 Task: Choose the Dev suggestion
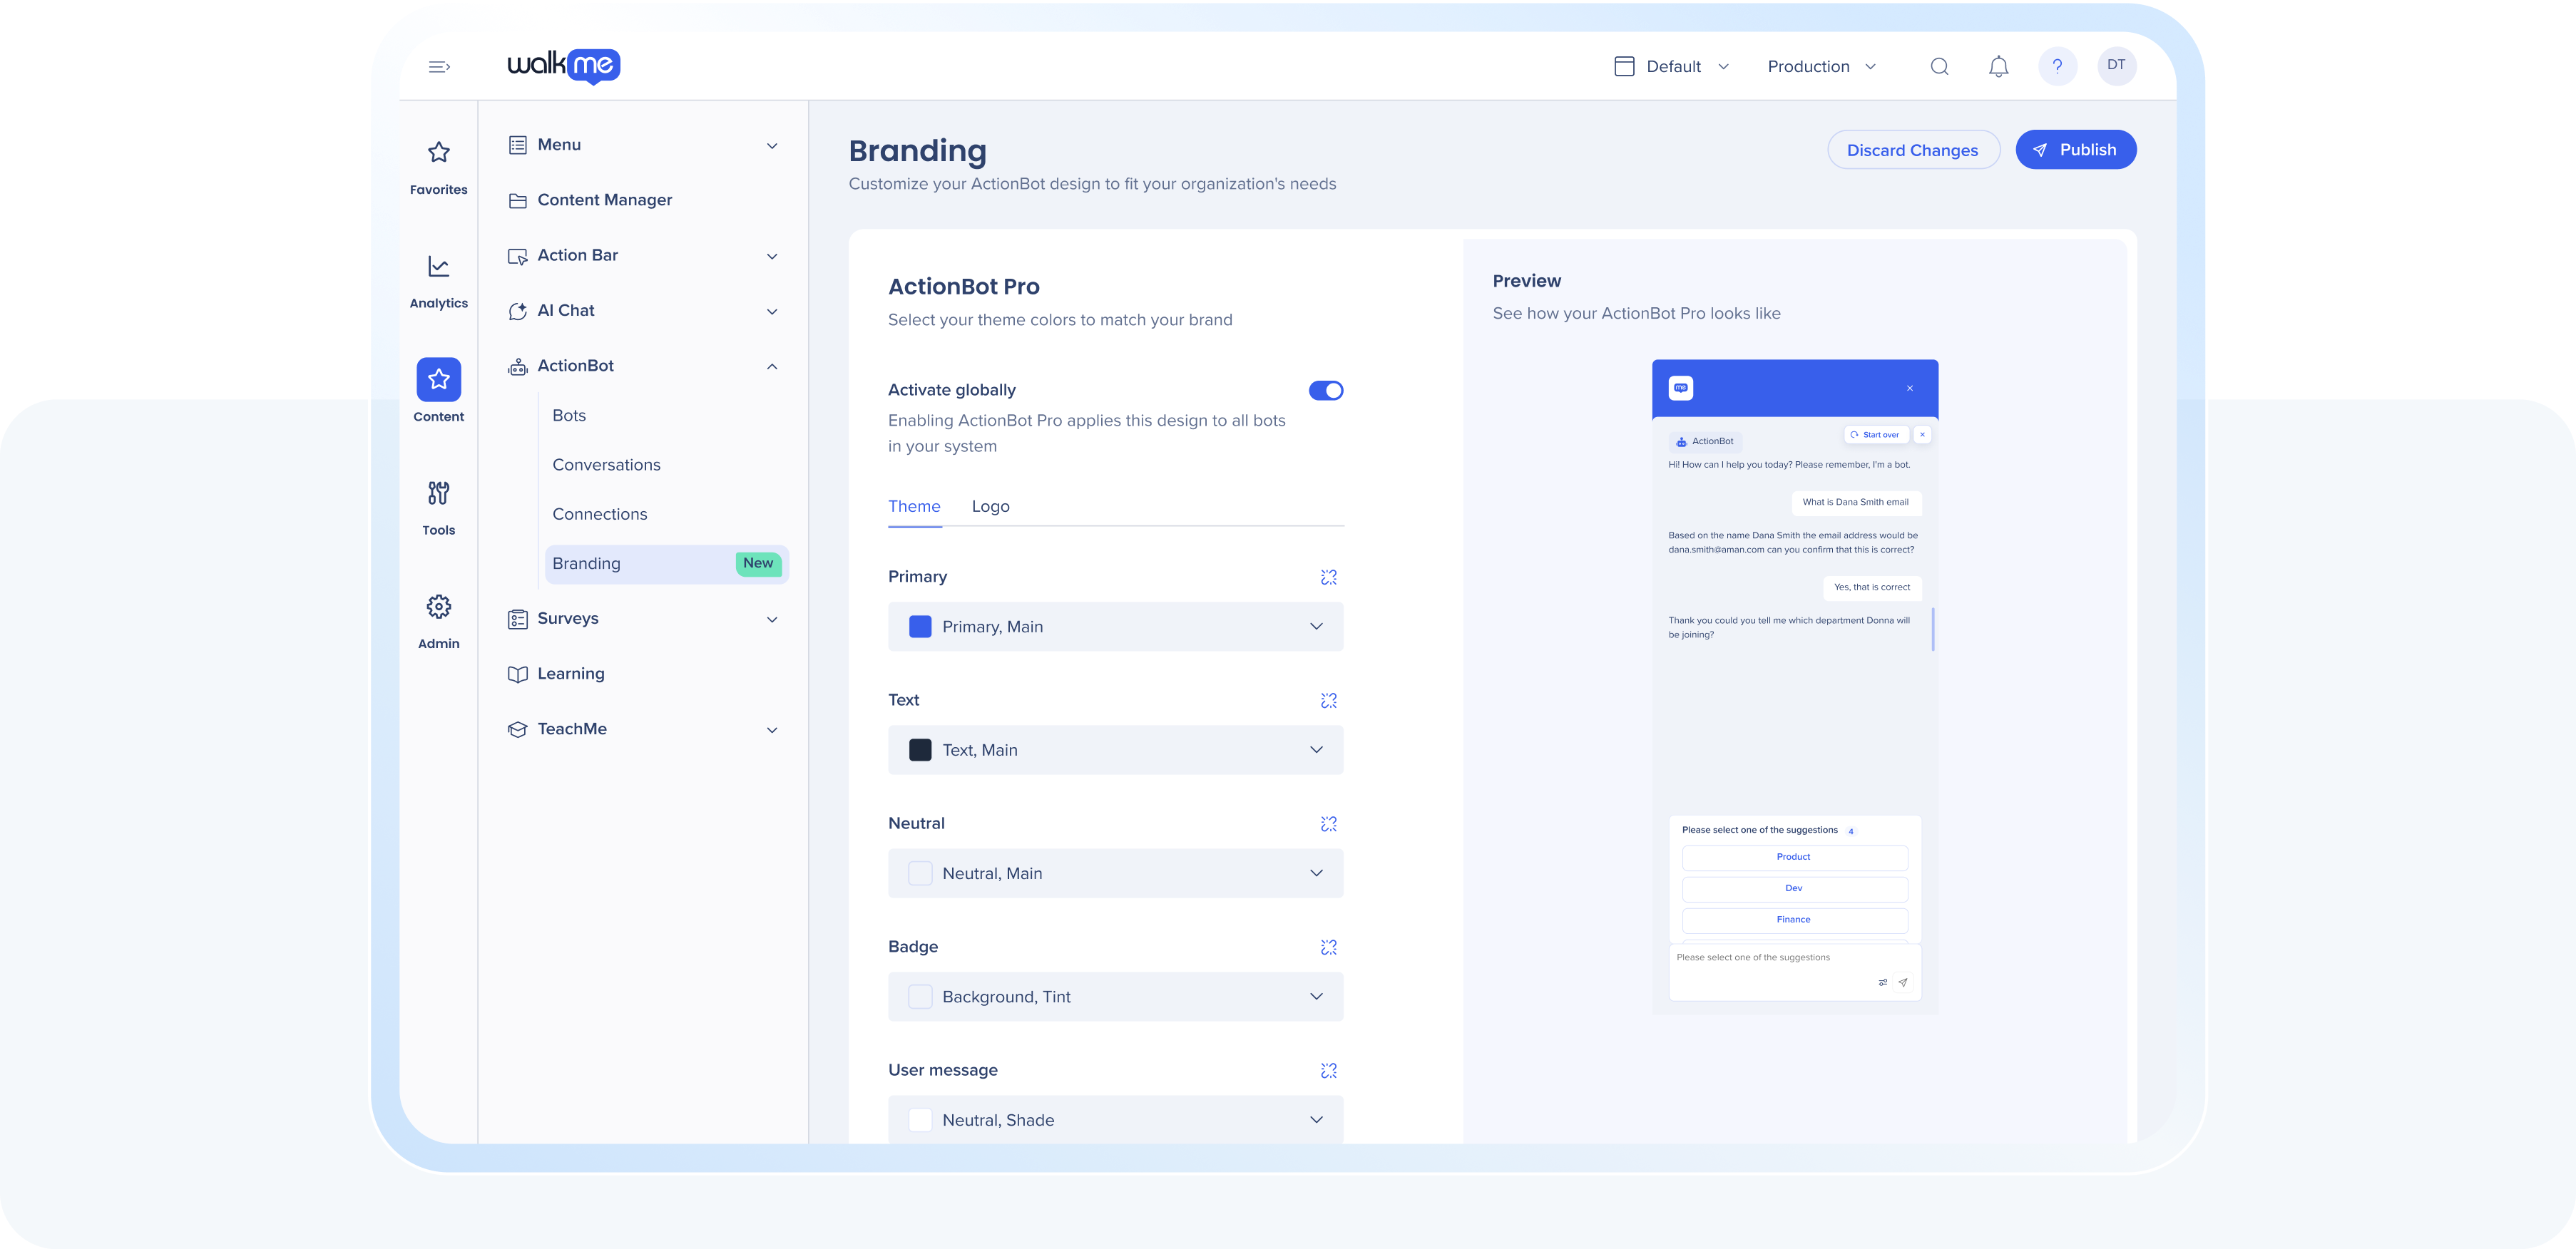point(1794,888)
